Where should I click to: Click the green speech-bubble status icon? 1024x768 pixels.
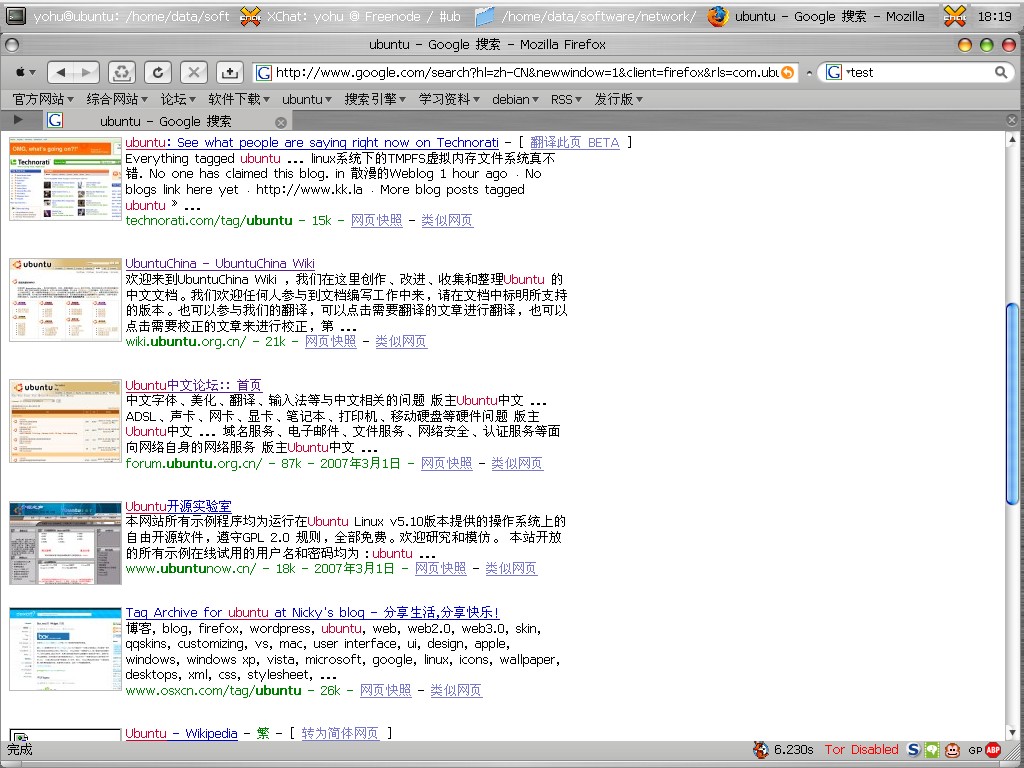tap(932, 750)
